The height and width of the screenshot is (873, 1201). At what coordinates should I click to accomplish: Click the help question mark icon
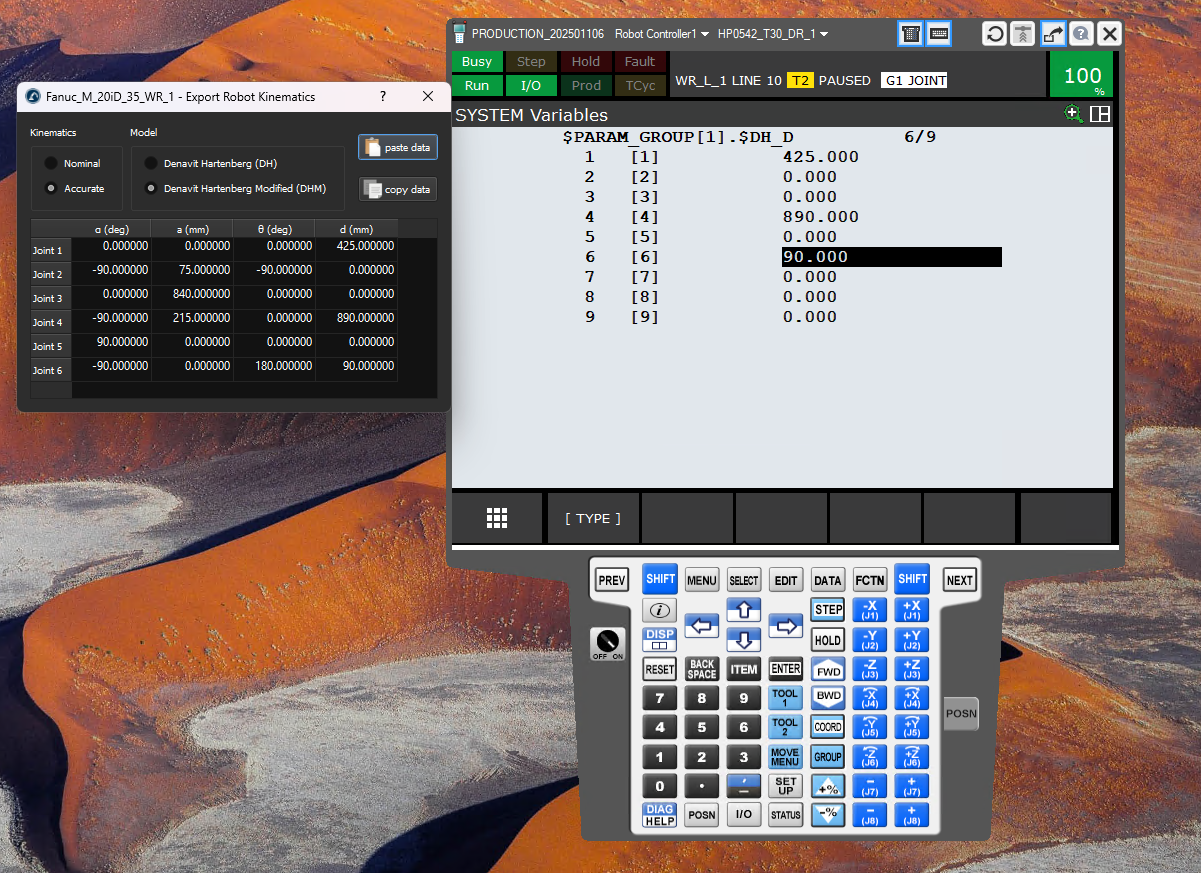coord(1080,34)
